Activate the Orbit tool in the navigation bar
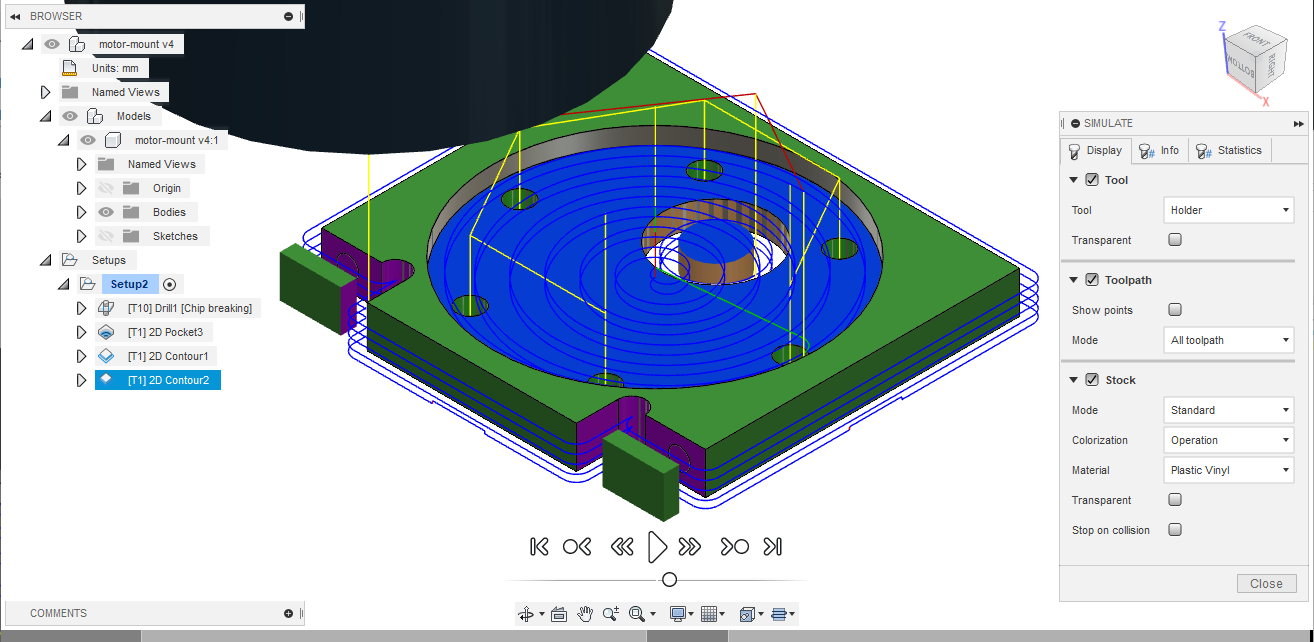Screen dimensions: 1314x642 (527, 613)
